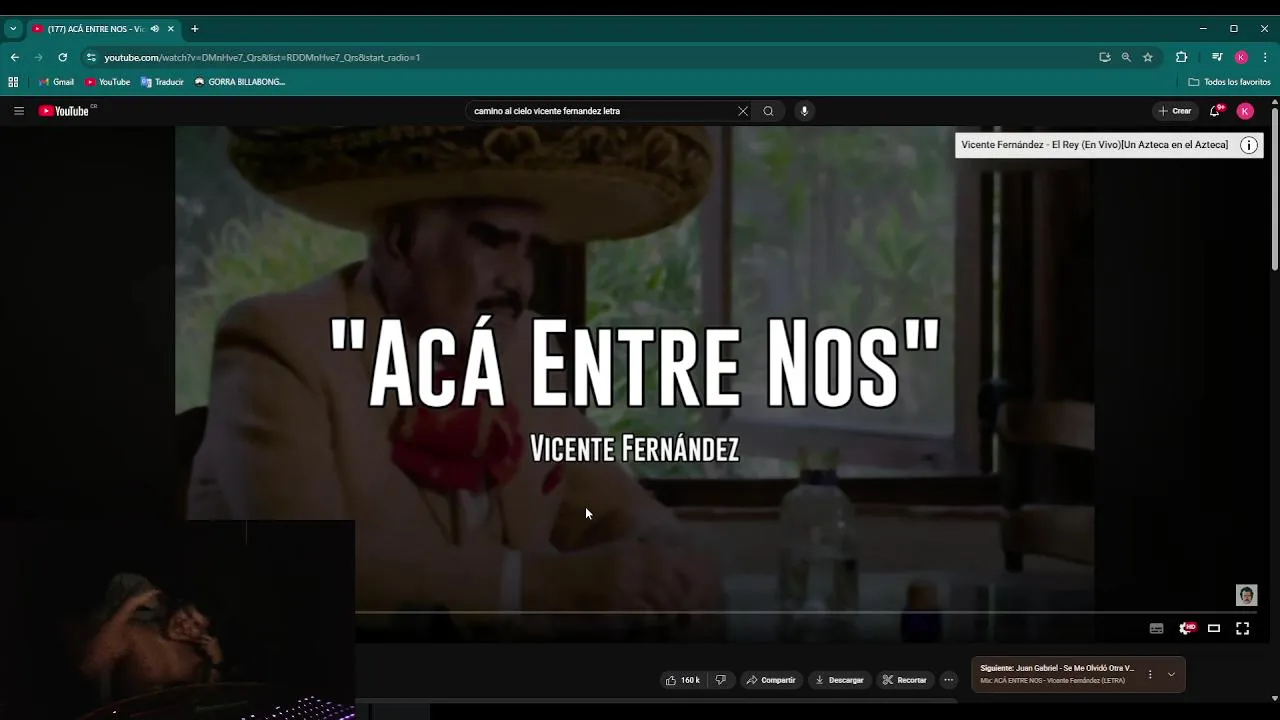Image resolution: width=1280 pixels, height=720 pixels.
Task: Open the Todos los favoritos folder
Action: pyautogui.click(x=1230, y=82)
